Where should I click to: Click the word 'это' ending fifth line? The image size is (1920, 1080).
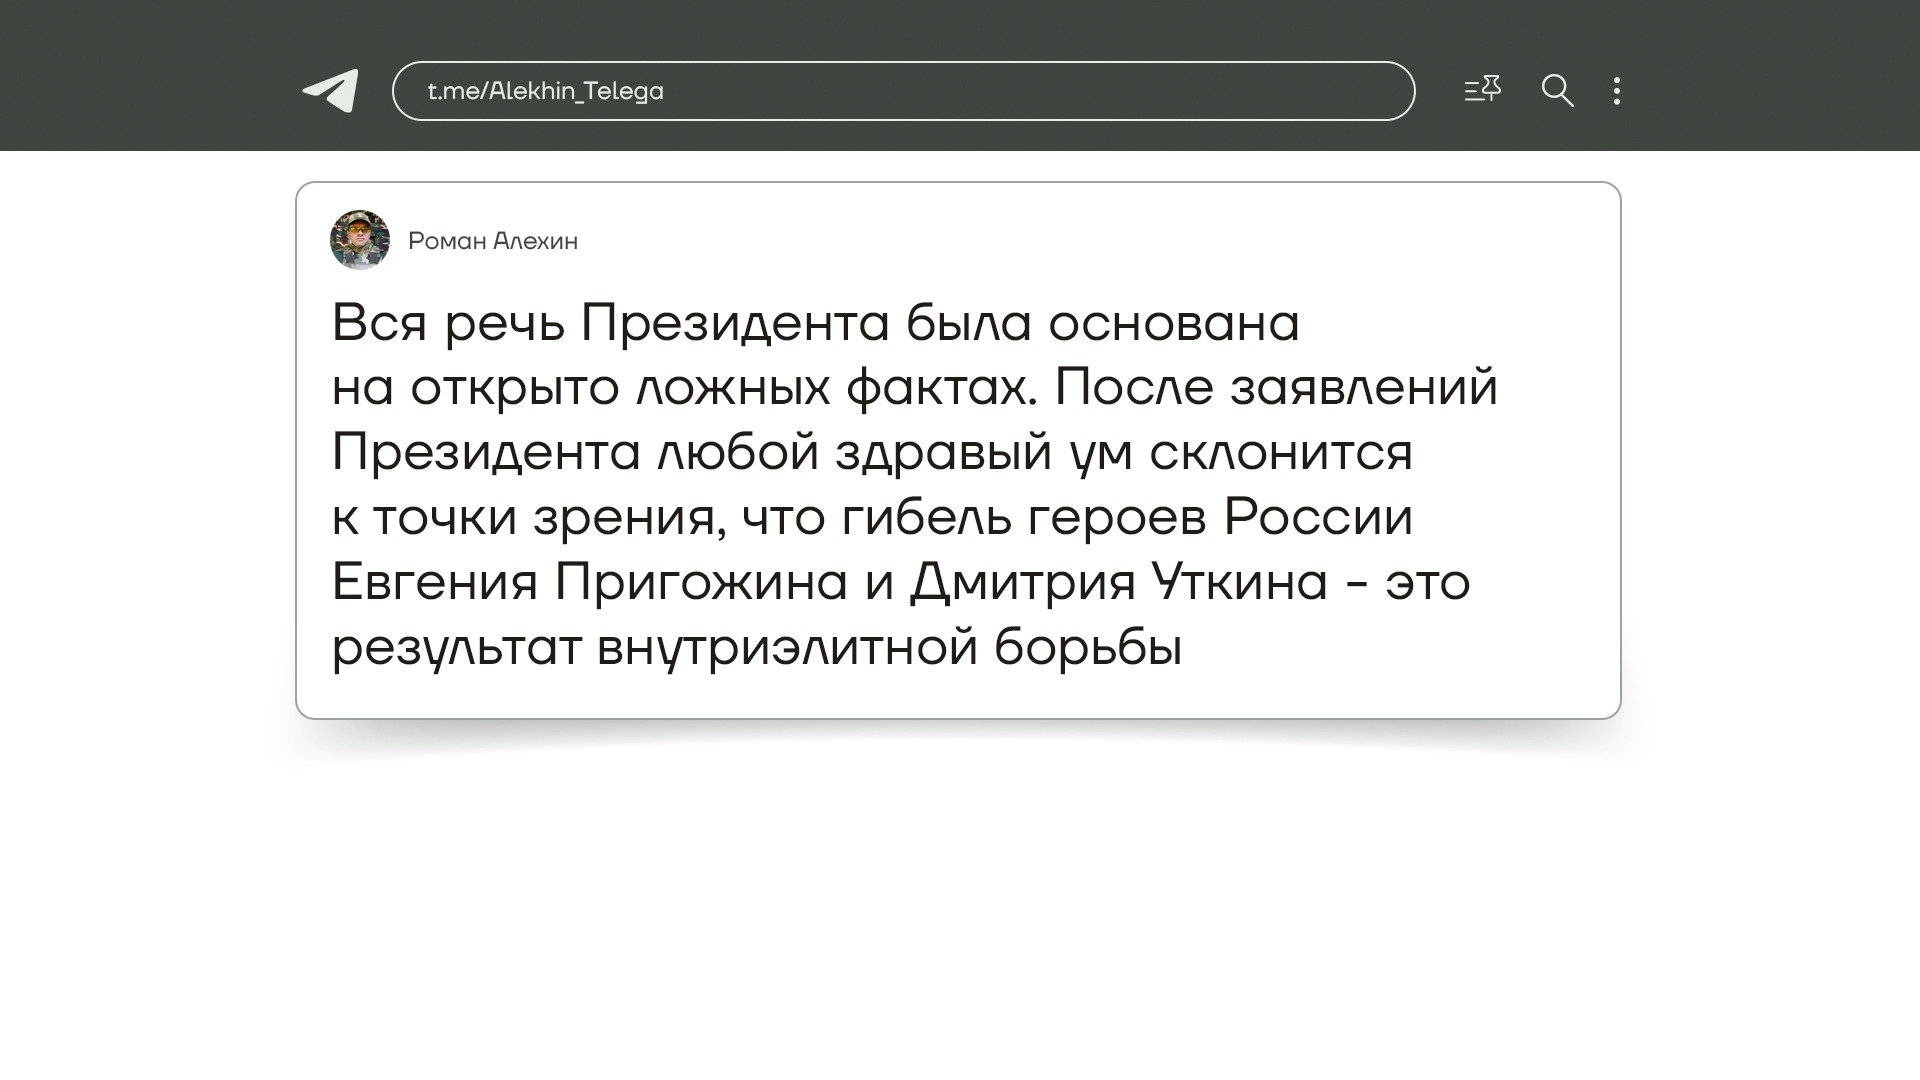click(1427, 582)
